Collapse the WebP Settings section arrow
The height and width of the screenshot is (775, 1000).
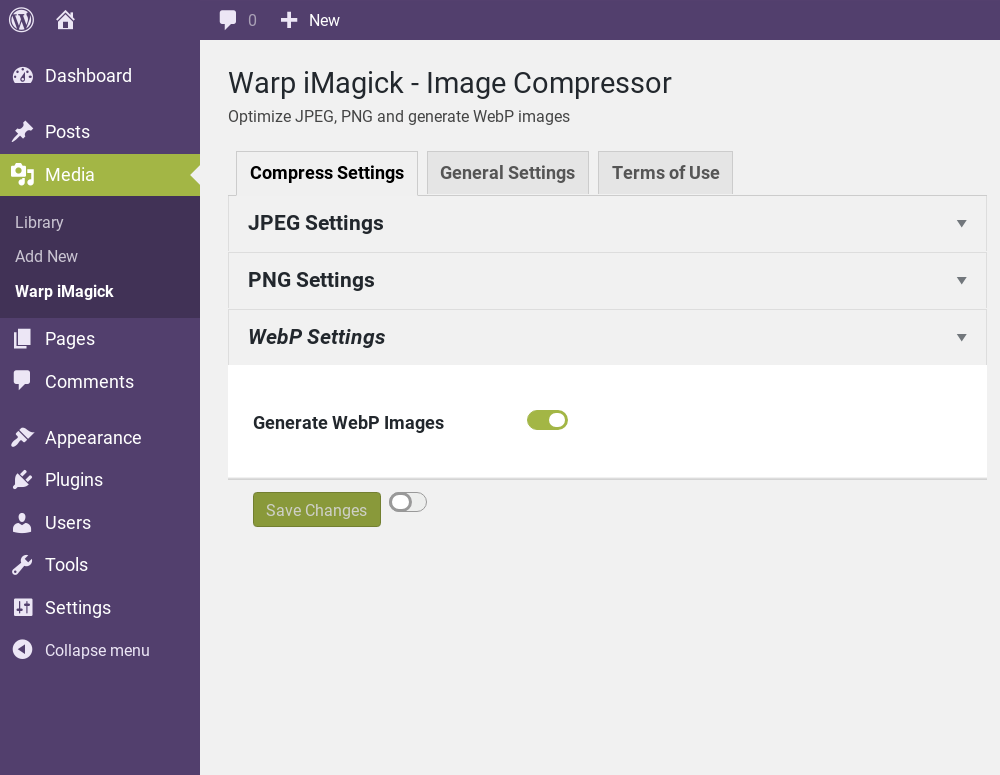click(961, 338)
